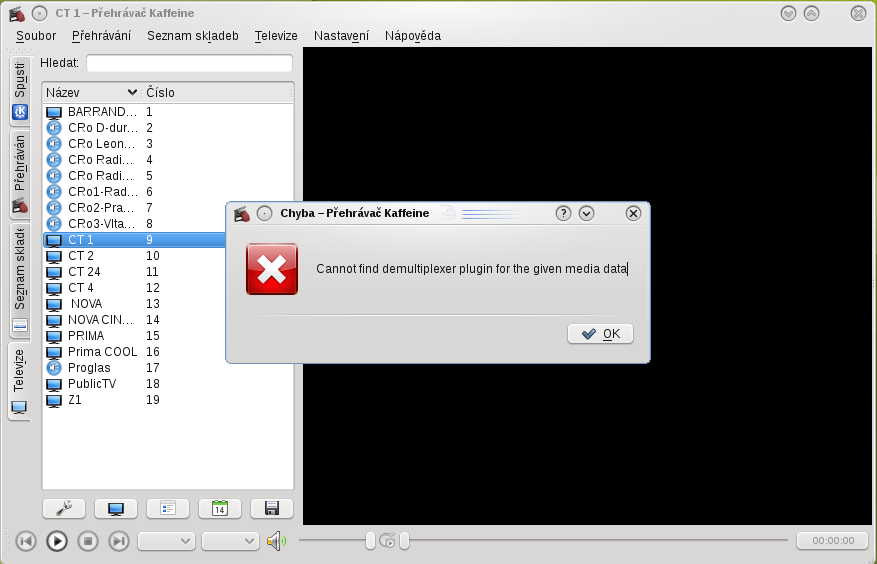This screenshot has width=877, height=564.
Task: Select the NOVA channel
Action: point(134,304)
